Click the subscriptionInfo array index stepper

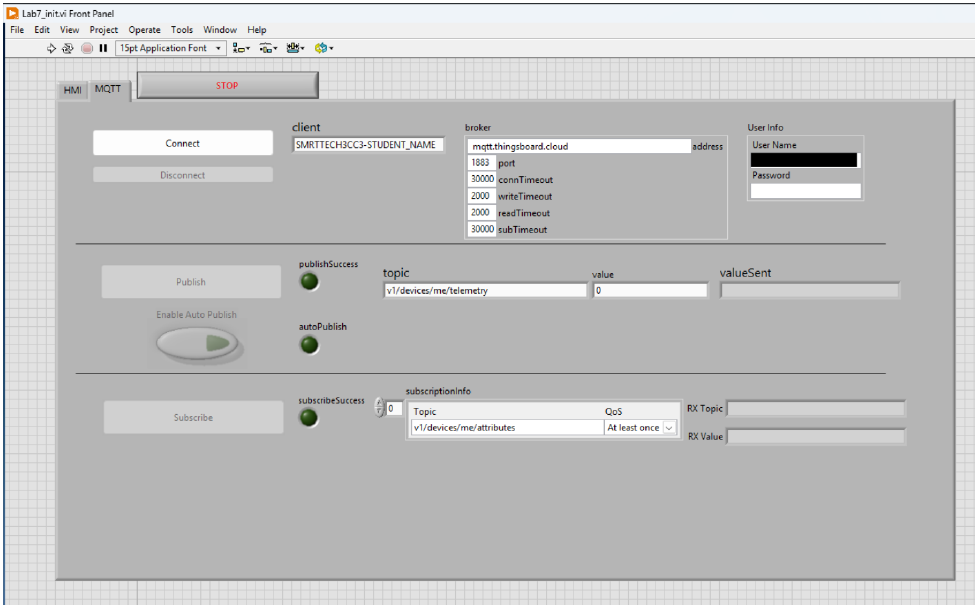point(379,408)
